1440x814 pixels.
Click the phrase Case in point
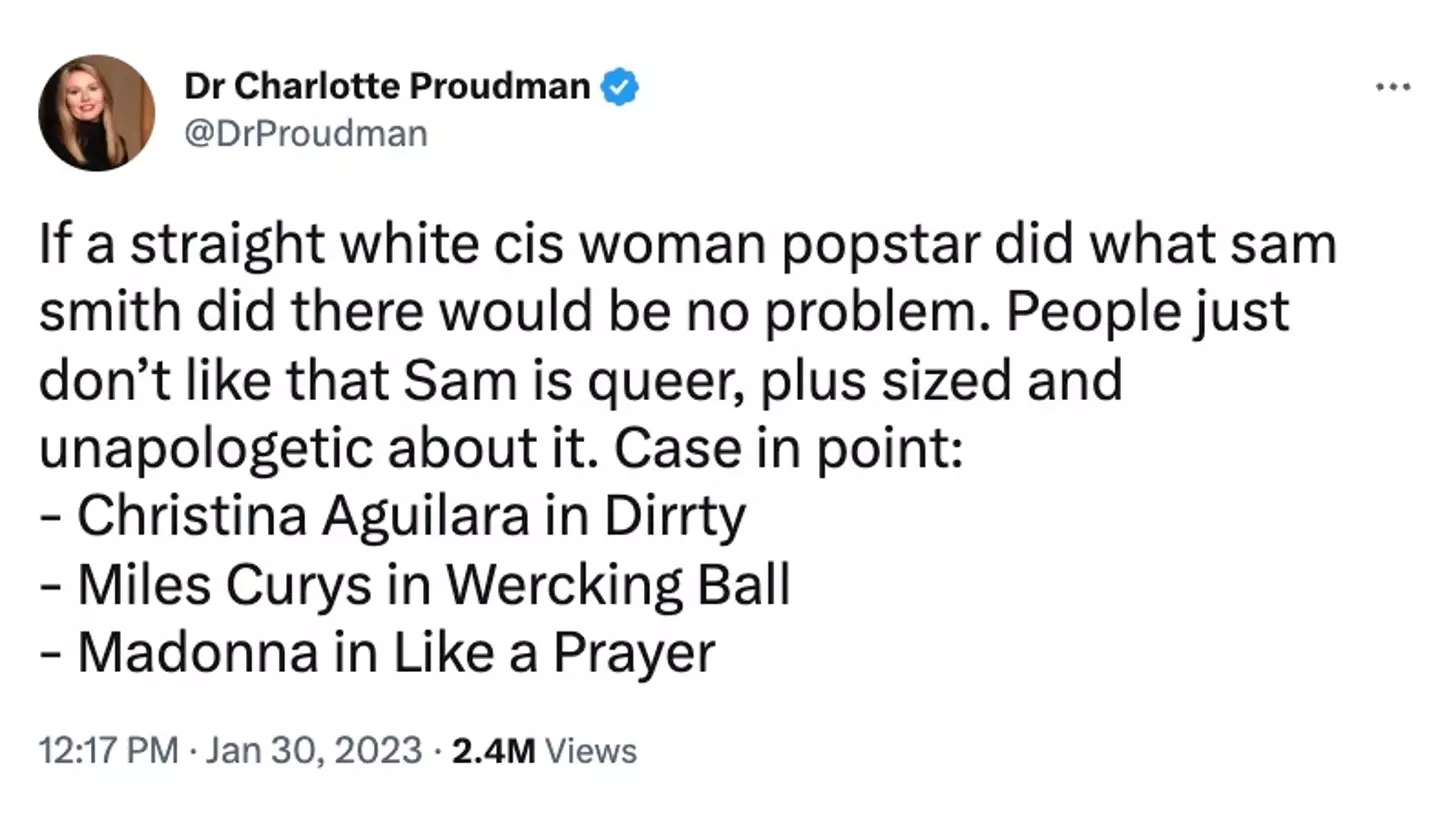tap(788, 449)
